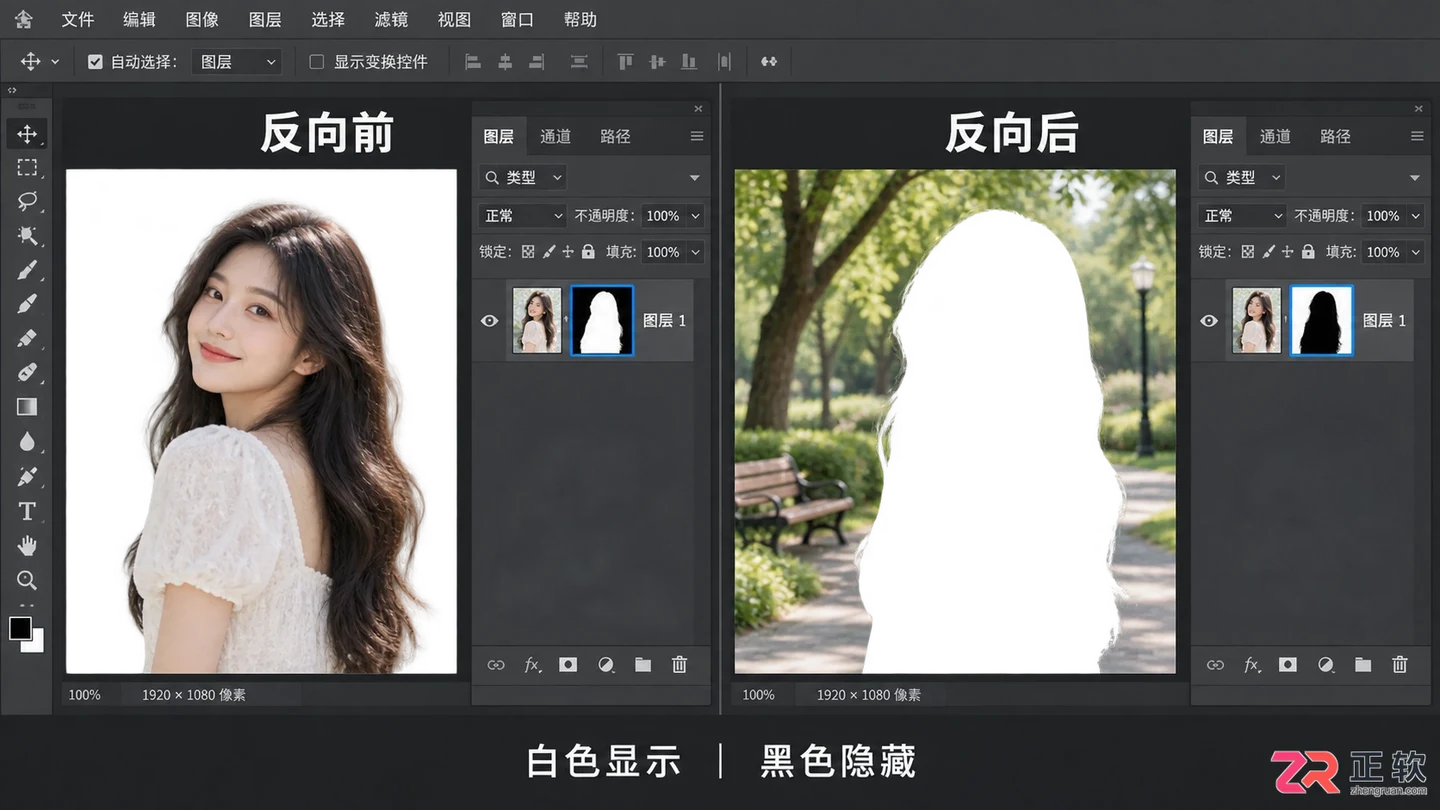Click the align left edges icon
Image resolution: width=1440 pixels, height=810 pixels.
coord(473,62)
